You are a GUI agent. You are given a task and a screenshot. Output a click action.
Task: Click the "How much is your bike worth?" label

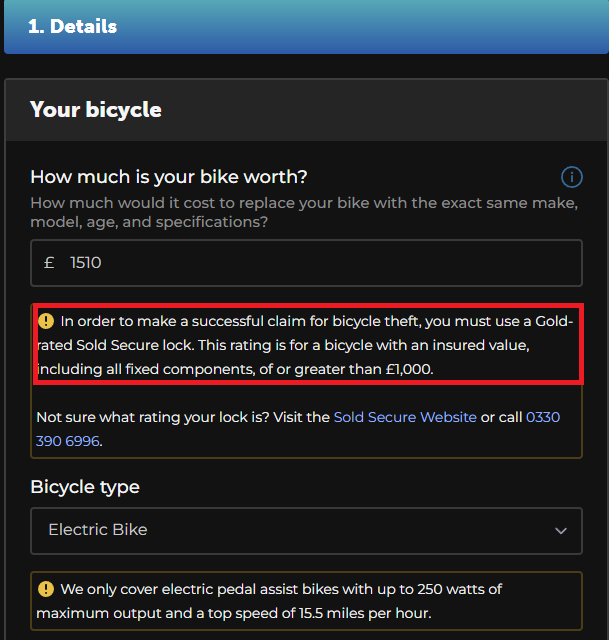tap(169, 177)
